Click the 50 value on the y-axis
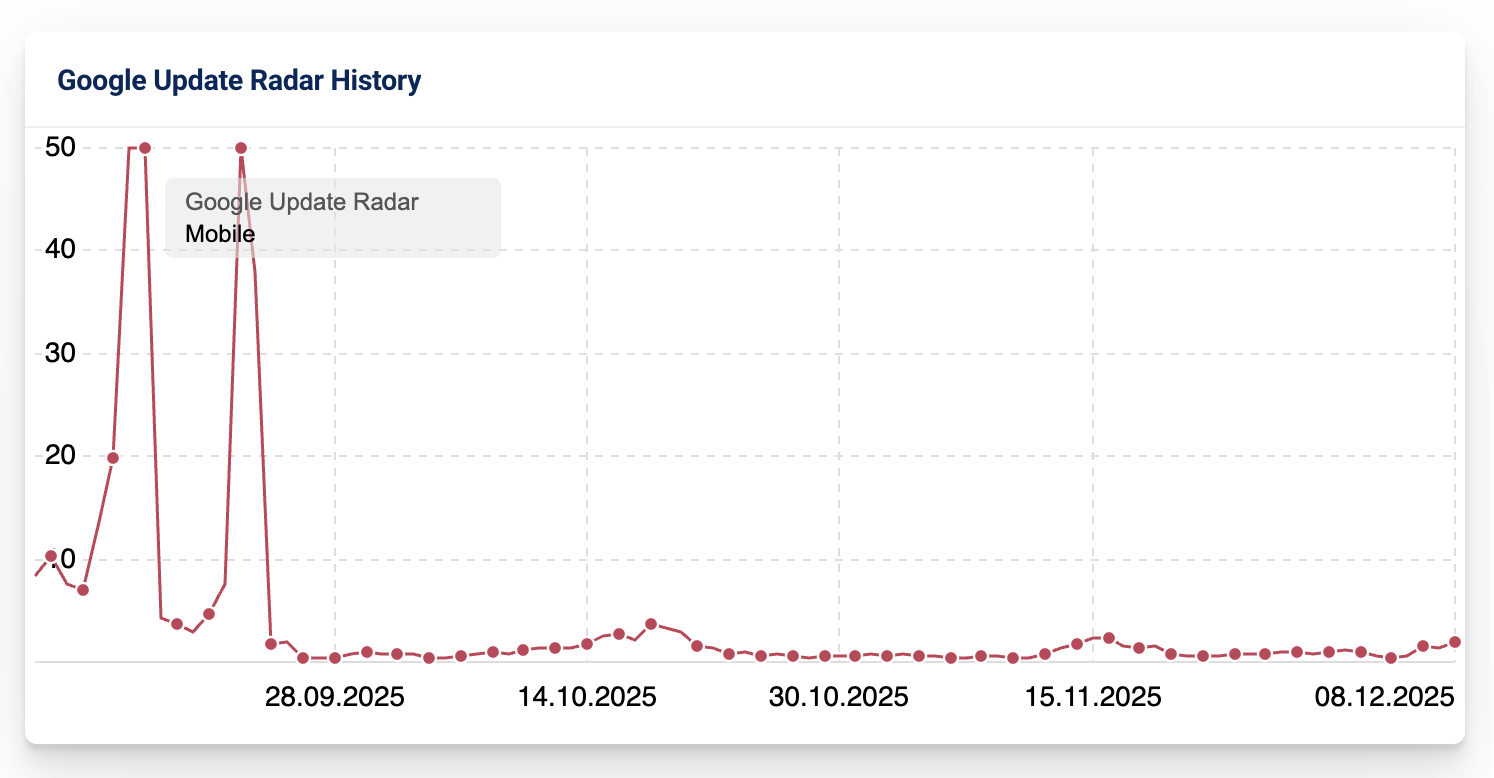Image resolution: width=1494 pixels, height=778 pixels. click(62, 148)
